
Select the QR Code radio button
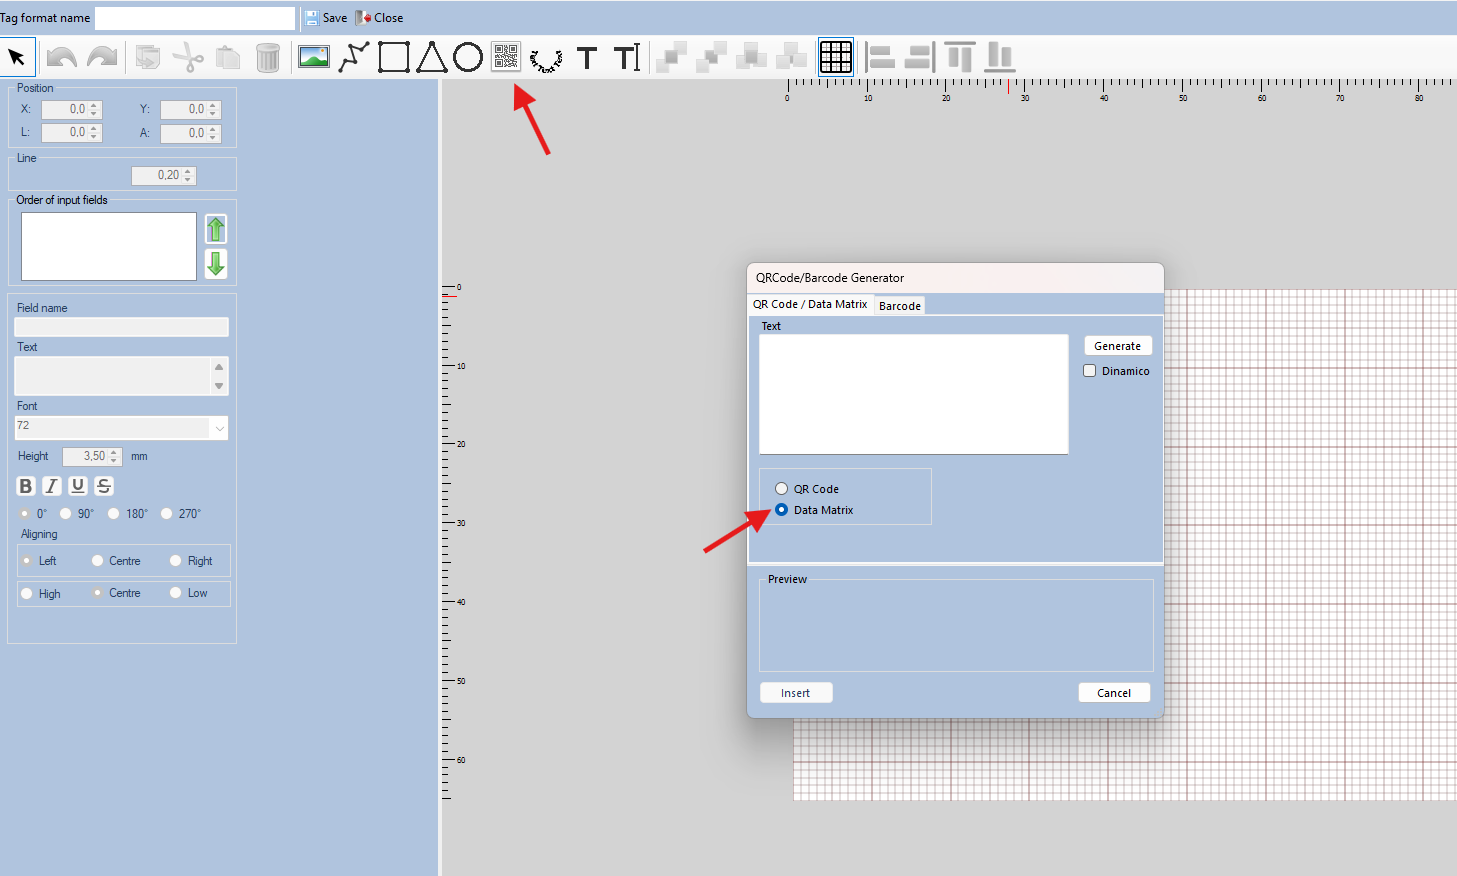(782, 489)
